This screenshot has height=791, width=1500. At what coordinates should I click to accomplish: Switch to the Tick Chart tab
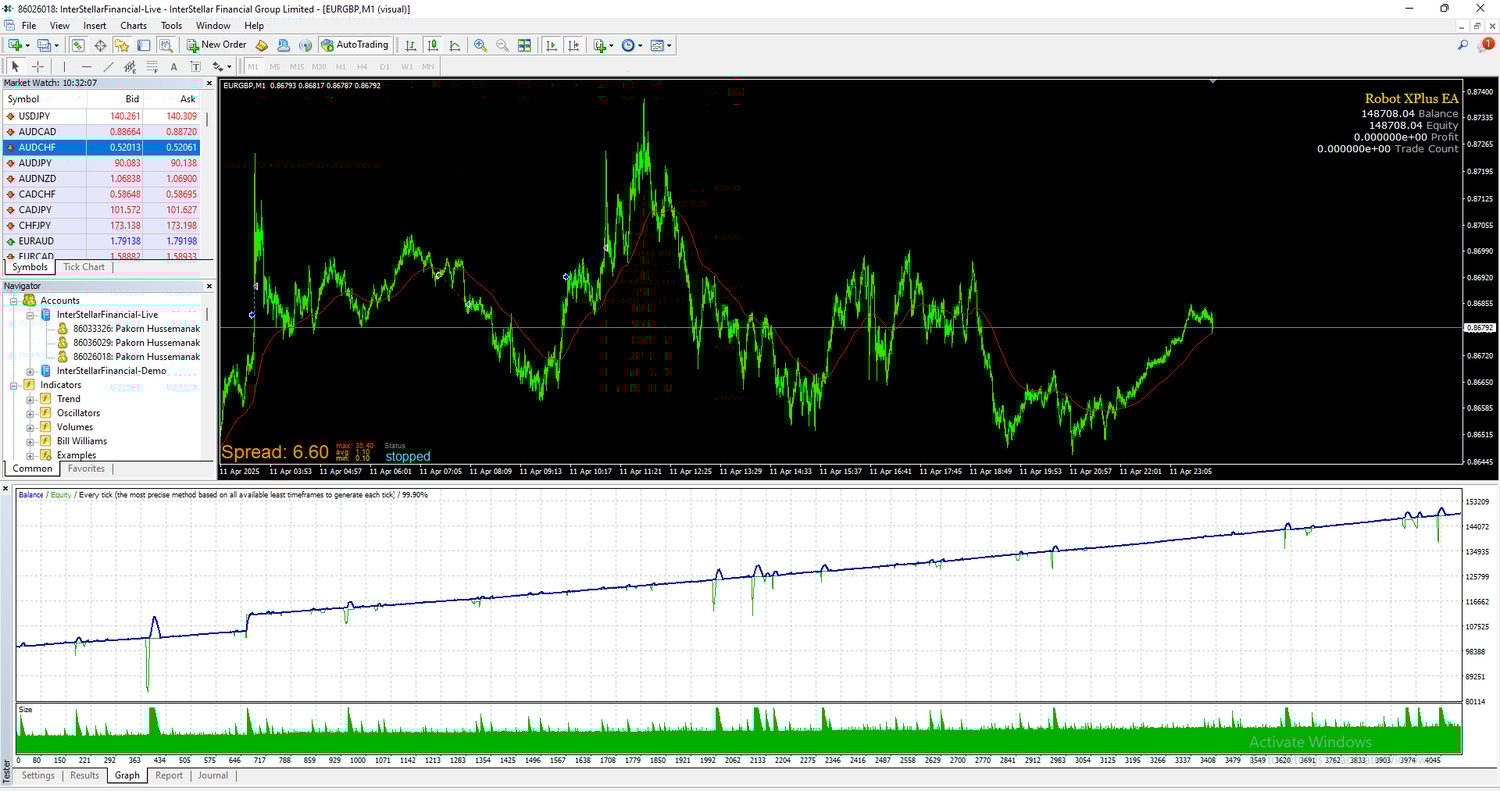tap(84, 267)
